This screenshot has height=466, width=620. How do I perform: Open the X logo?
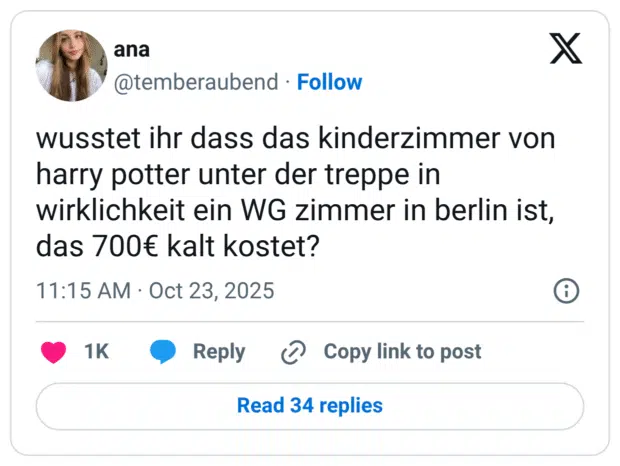point(565,48)
